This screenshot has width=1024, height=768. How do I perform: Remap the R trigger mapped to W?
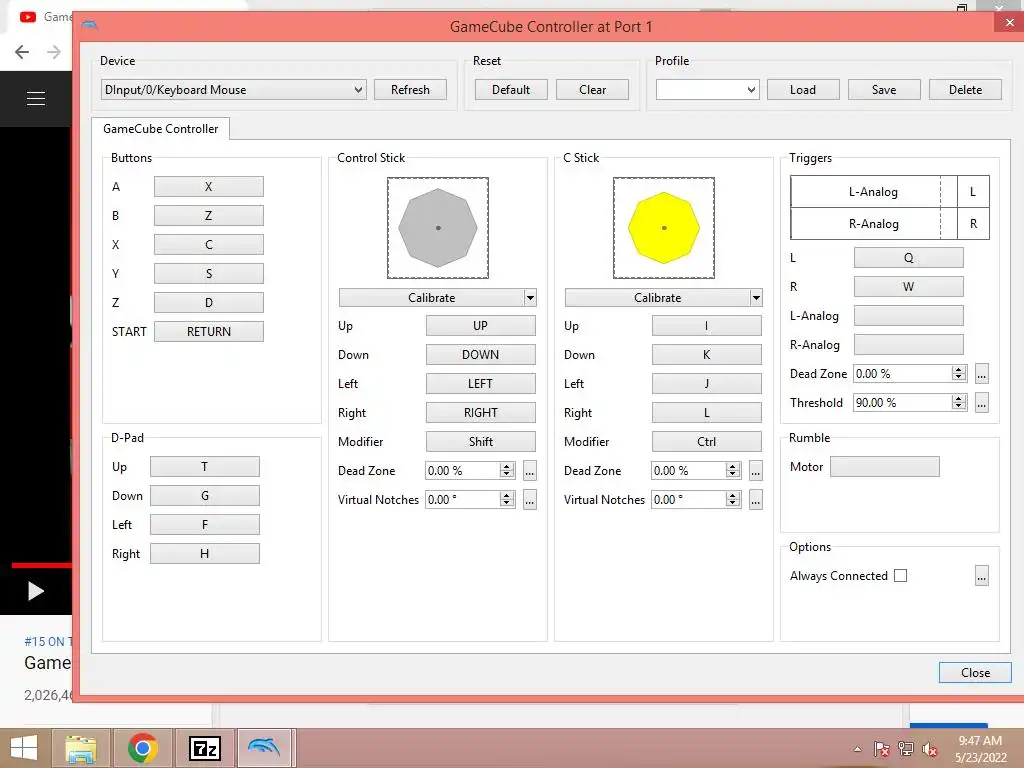click(x=908, y=287)
